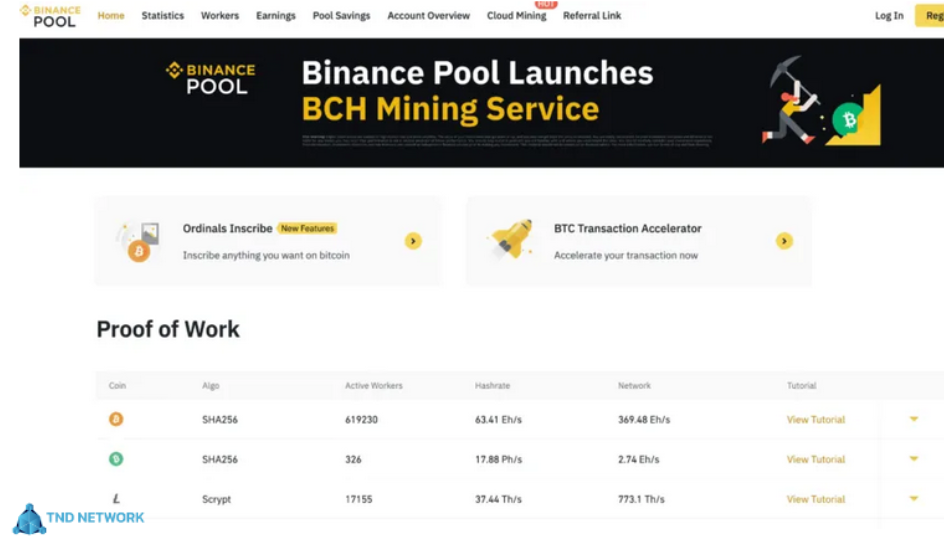
Task: Open the Earnings tab
Action: pyautogui.click(x=276, y=16)
